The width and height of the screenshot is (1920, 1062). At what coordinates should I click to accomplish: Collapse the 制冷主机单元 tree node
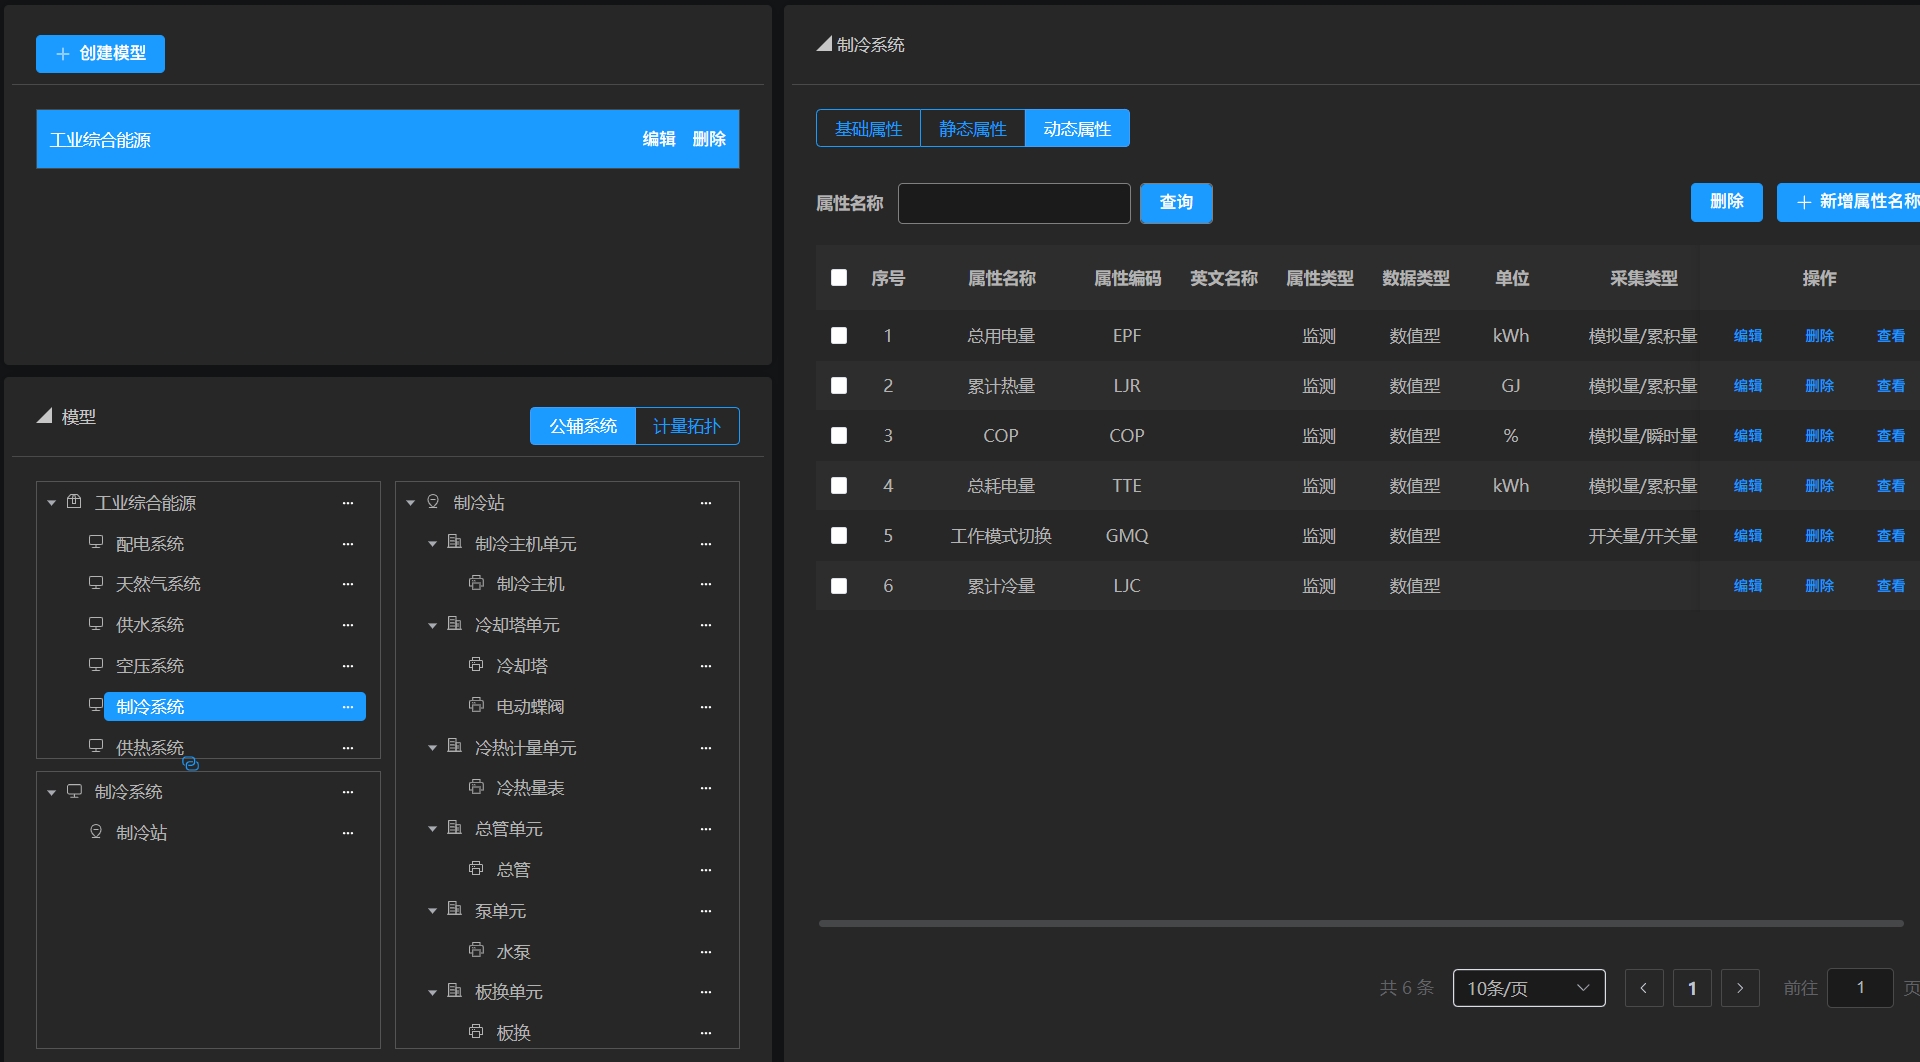432,544
